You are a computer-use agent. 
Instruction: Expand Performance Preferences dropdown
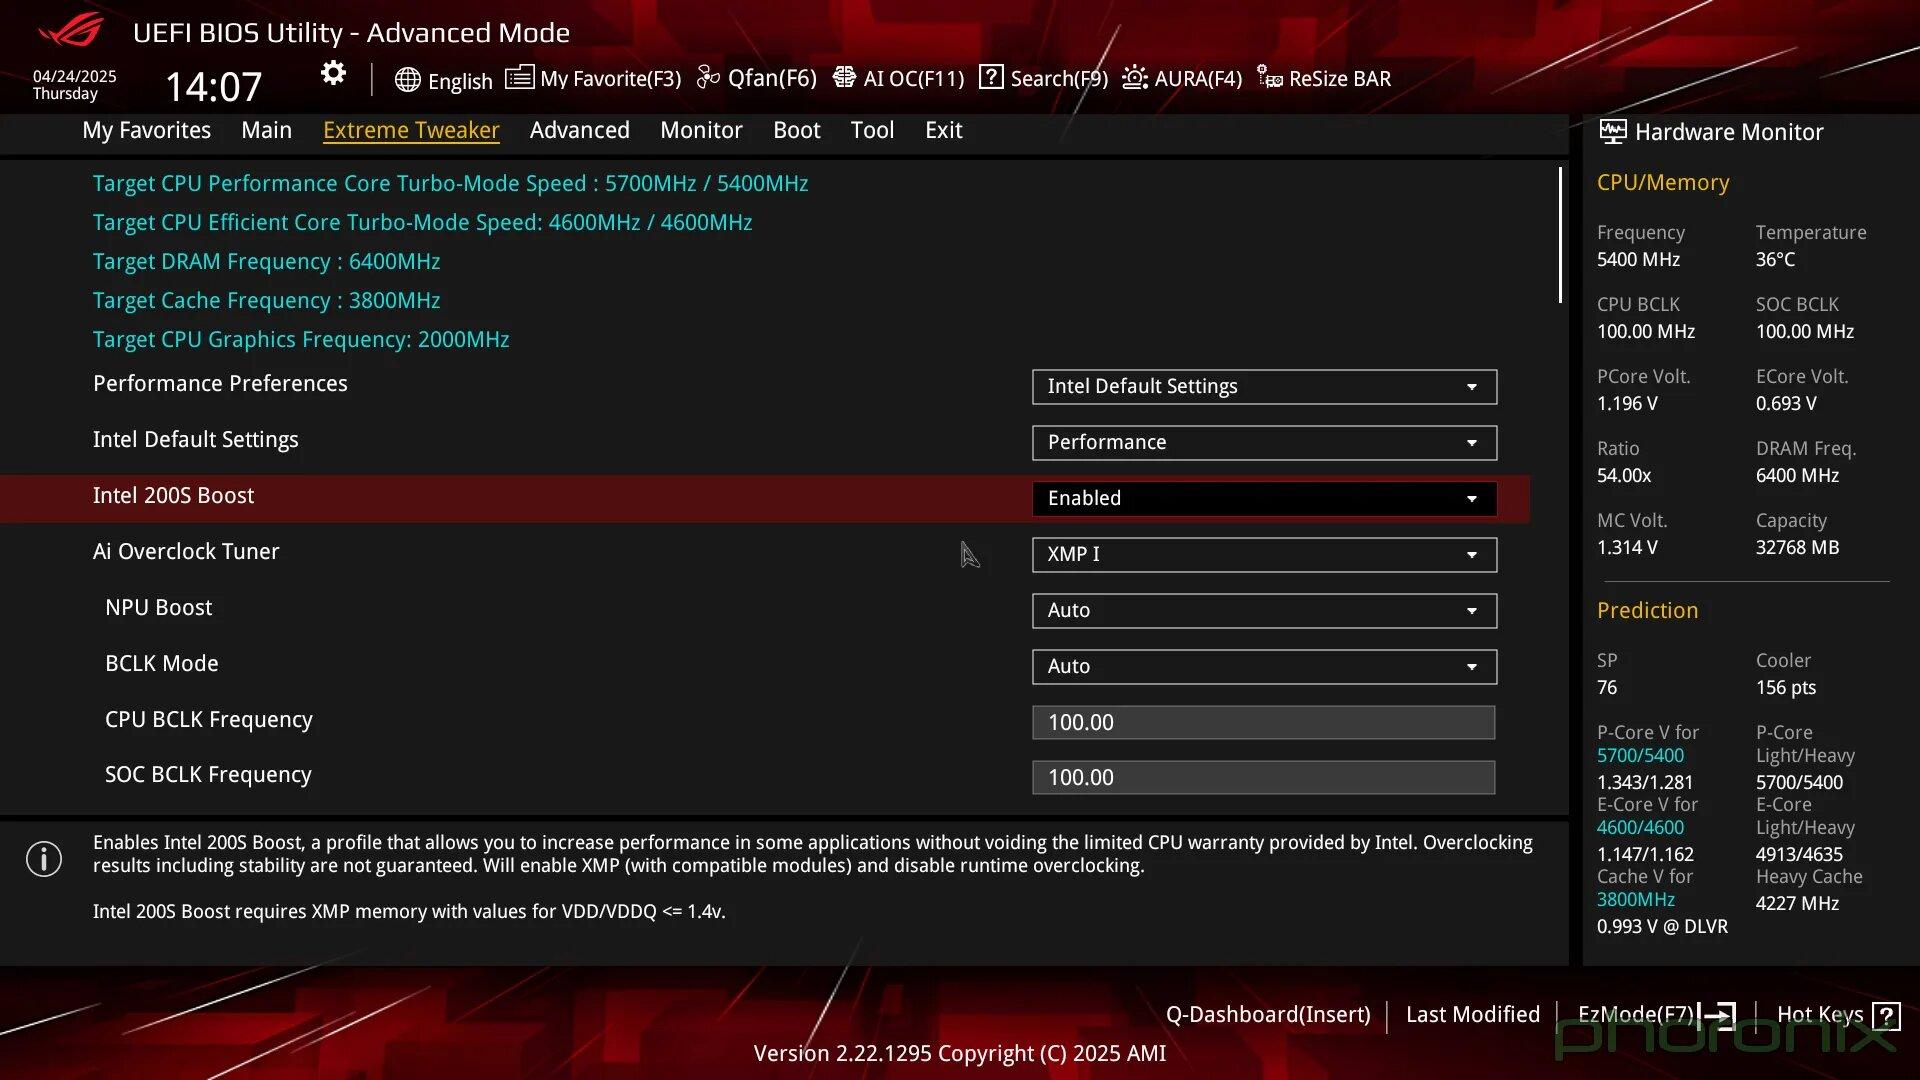[1264, 386]
